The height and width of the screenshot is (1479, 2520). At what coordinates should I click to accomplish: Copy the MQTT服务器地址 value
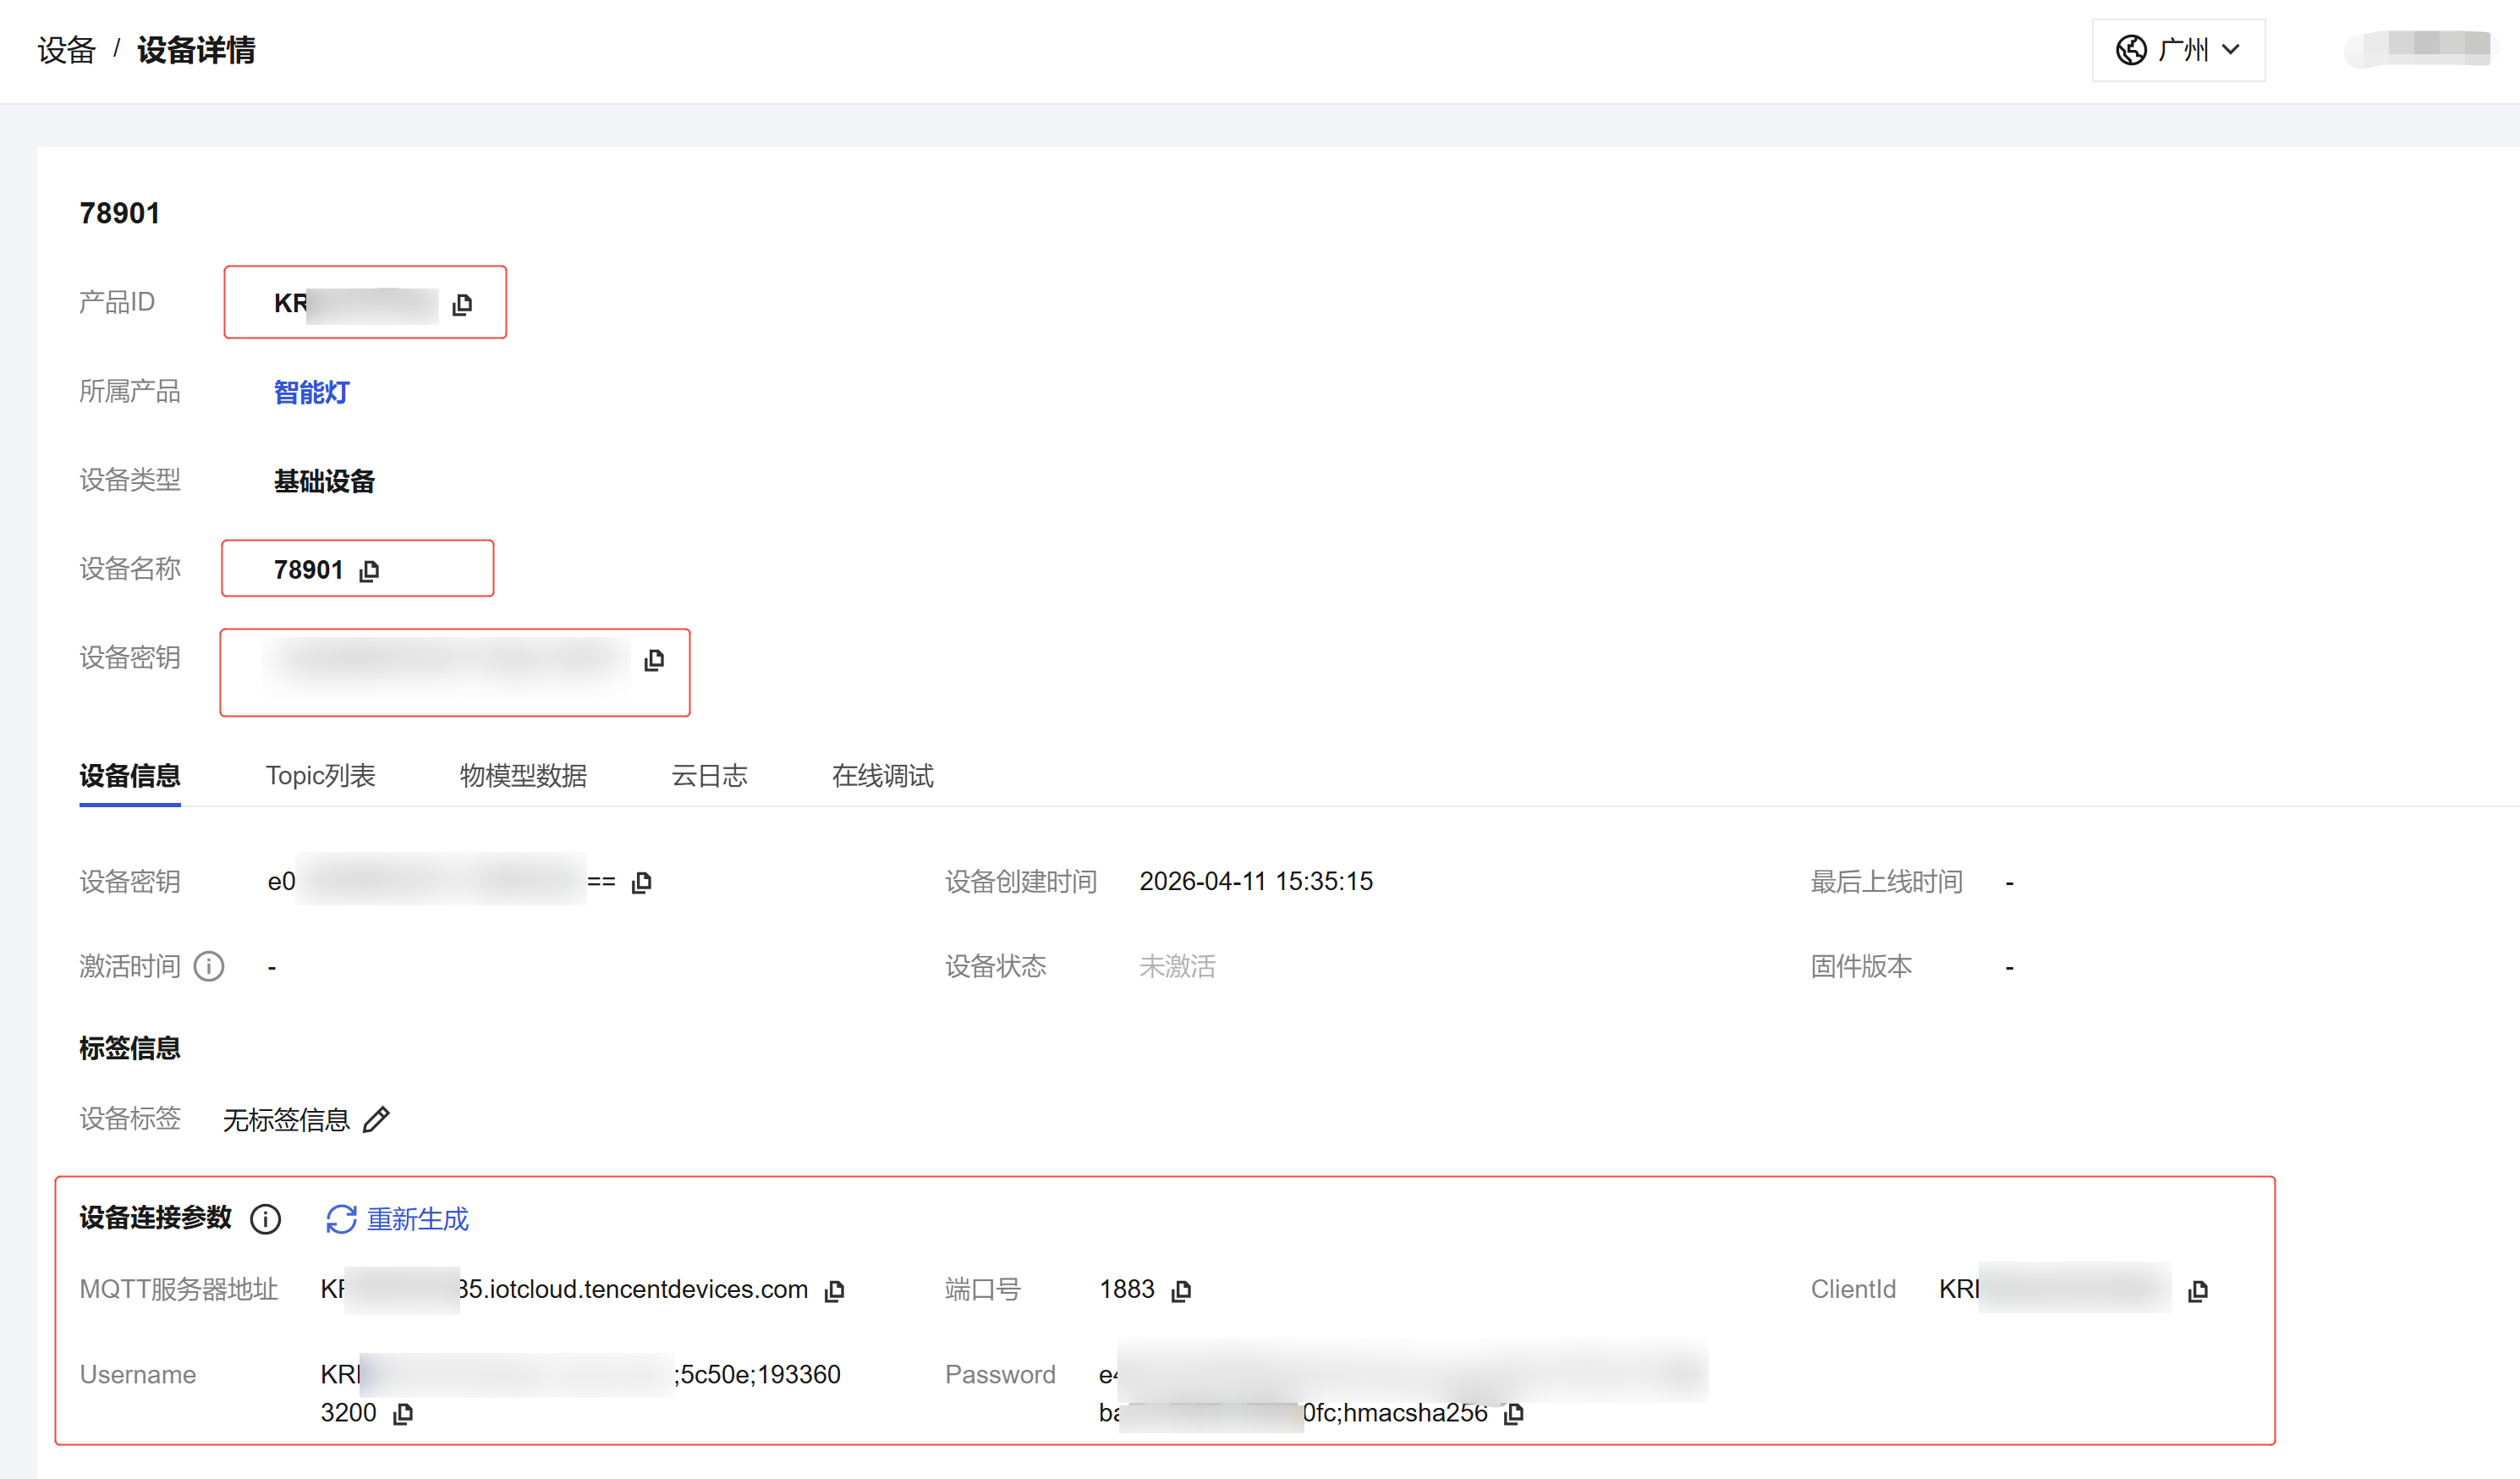pyautogui.click(x=835, y=1290)
